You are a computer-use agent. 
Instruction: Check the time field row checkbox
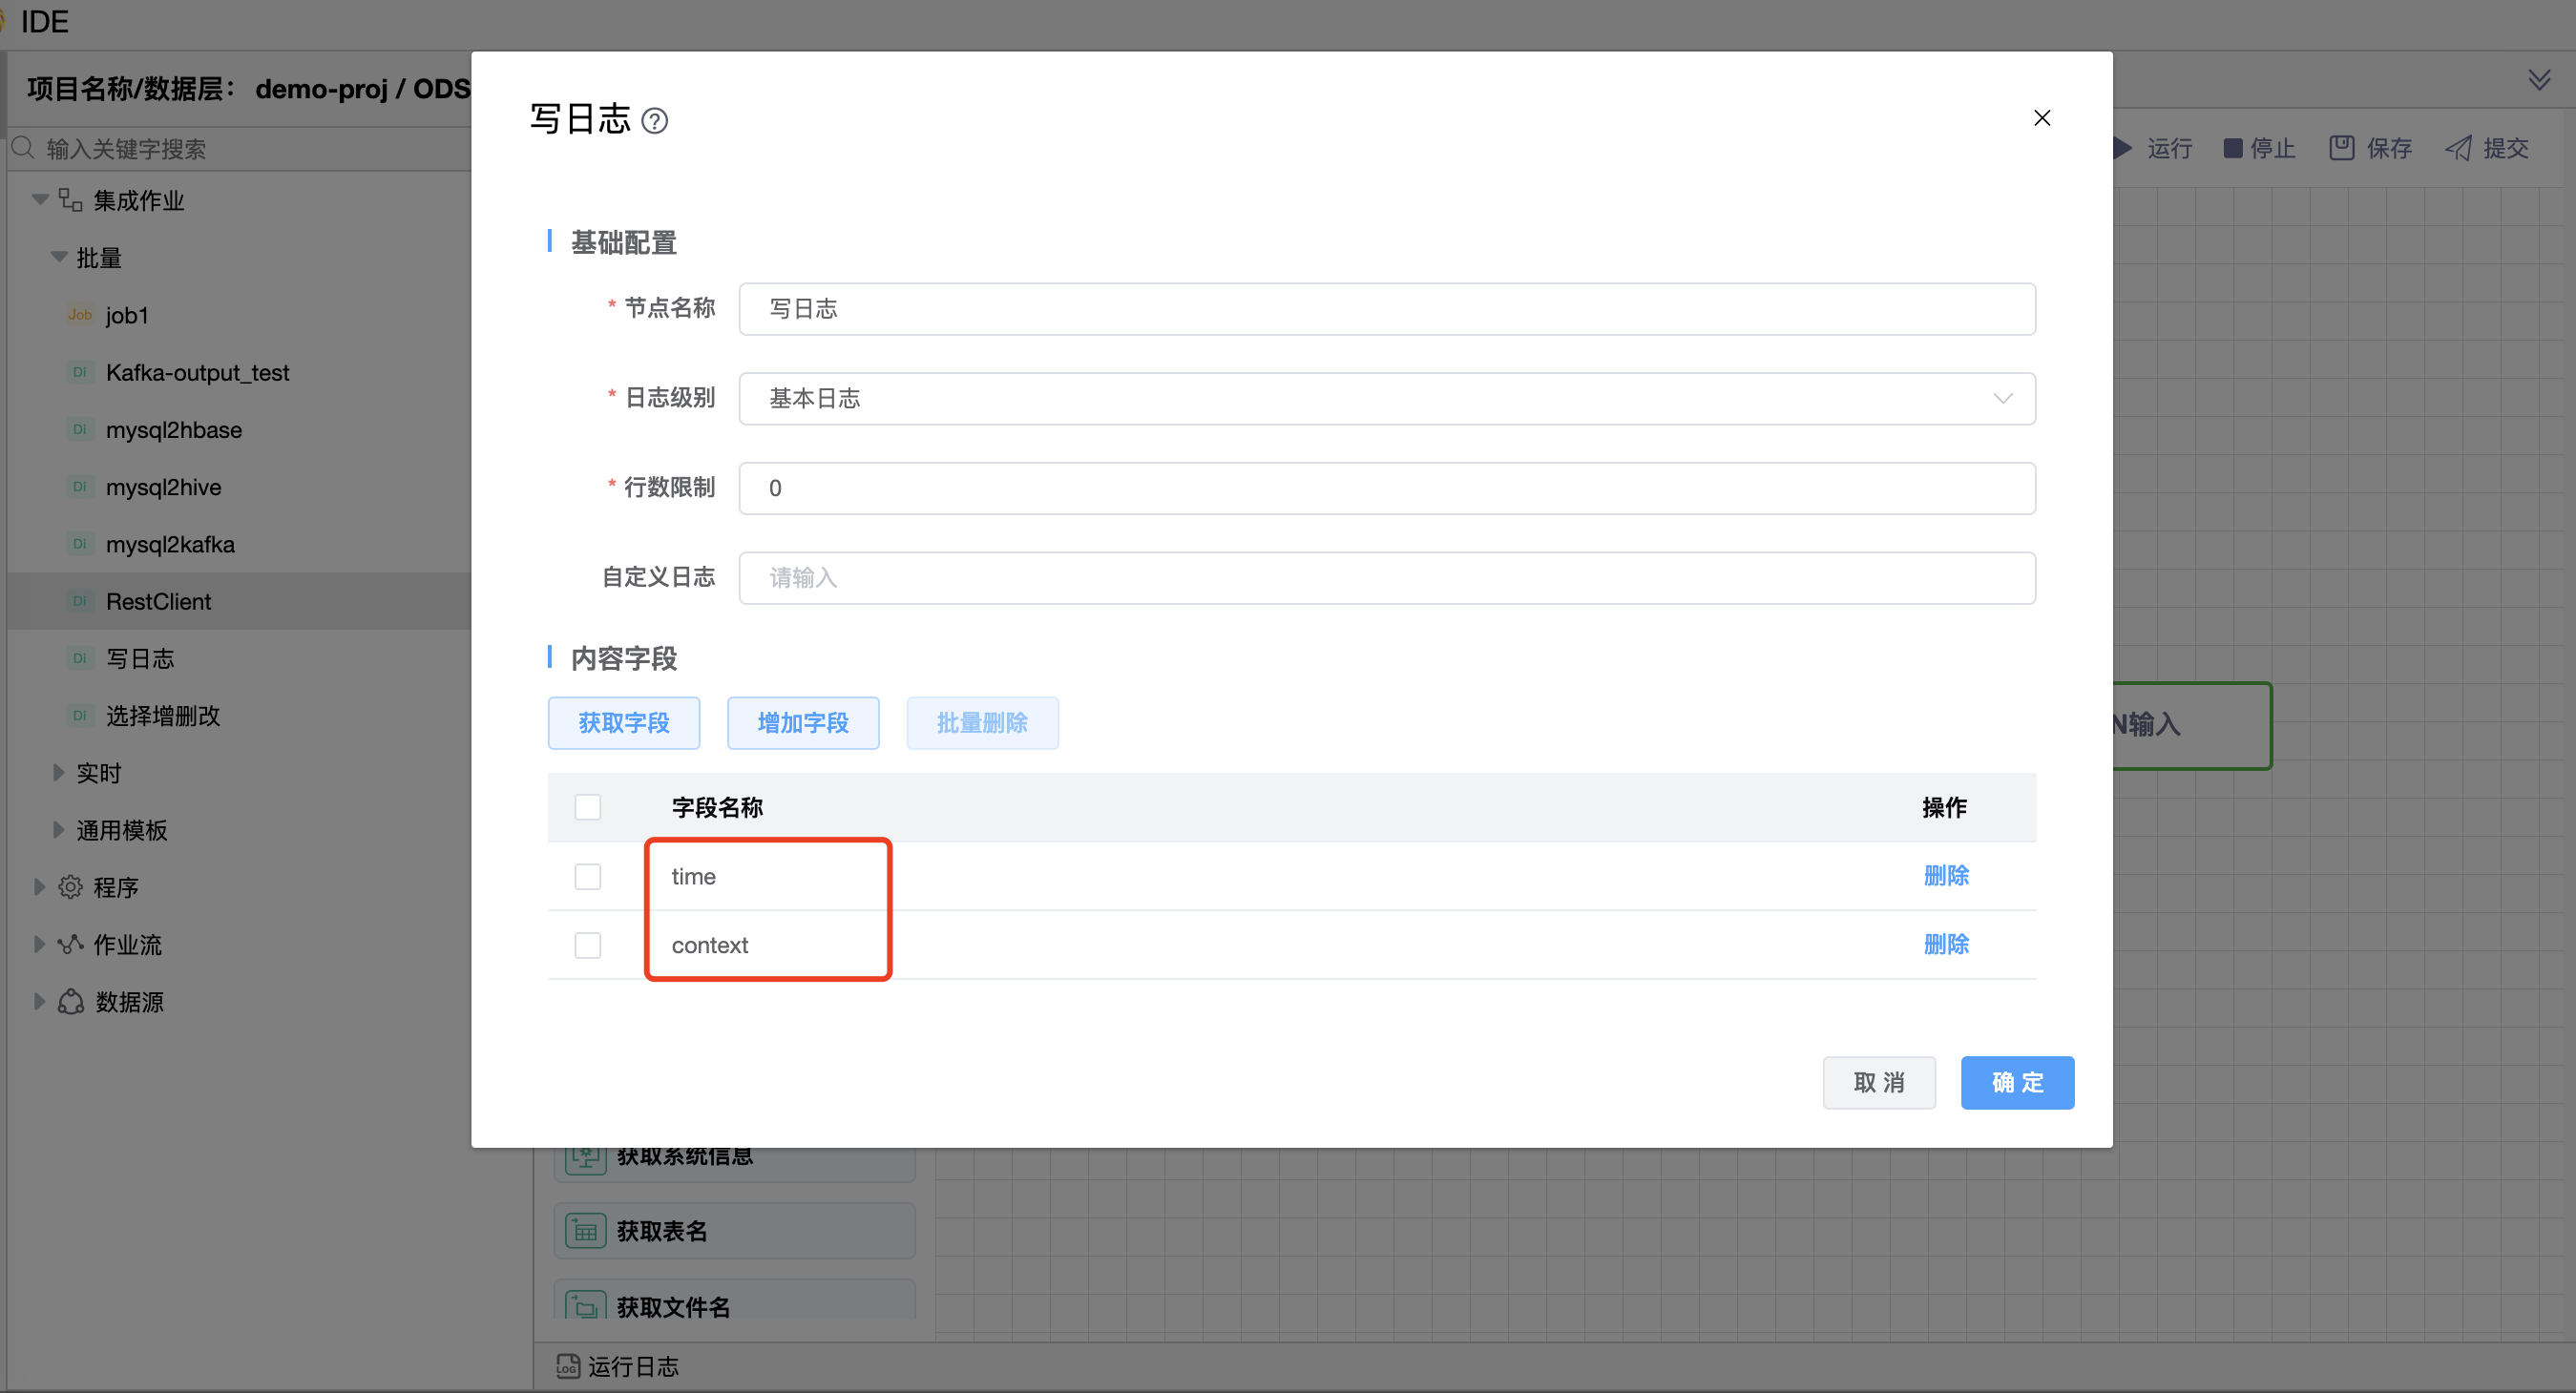[589, 876]
